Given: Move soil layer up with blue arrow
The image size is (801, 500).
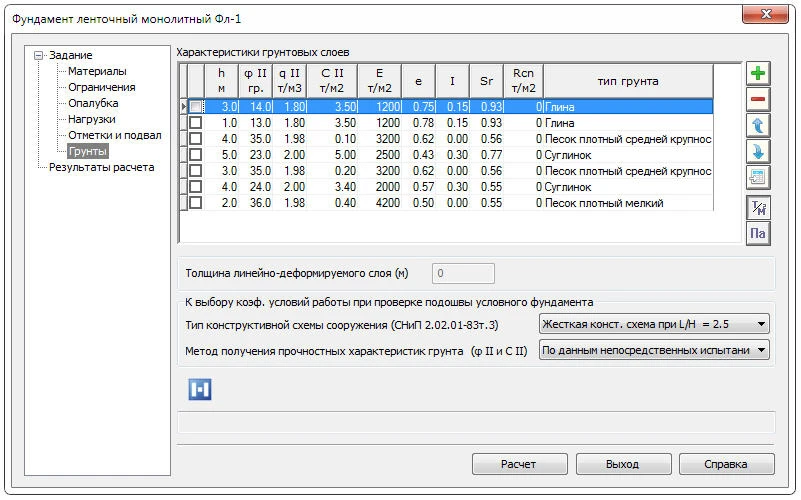Looking at the screenshot, I should 759,126.
